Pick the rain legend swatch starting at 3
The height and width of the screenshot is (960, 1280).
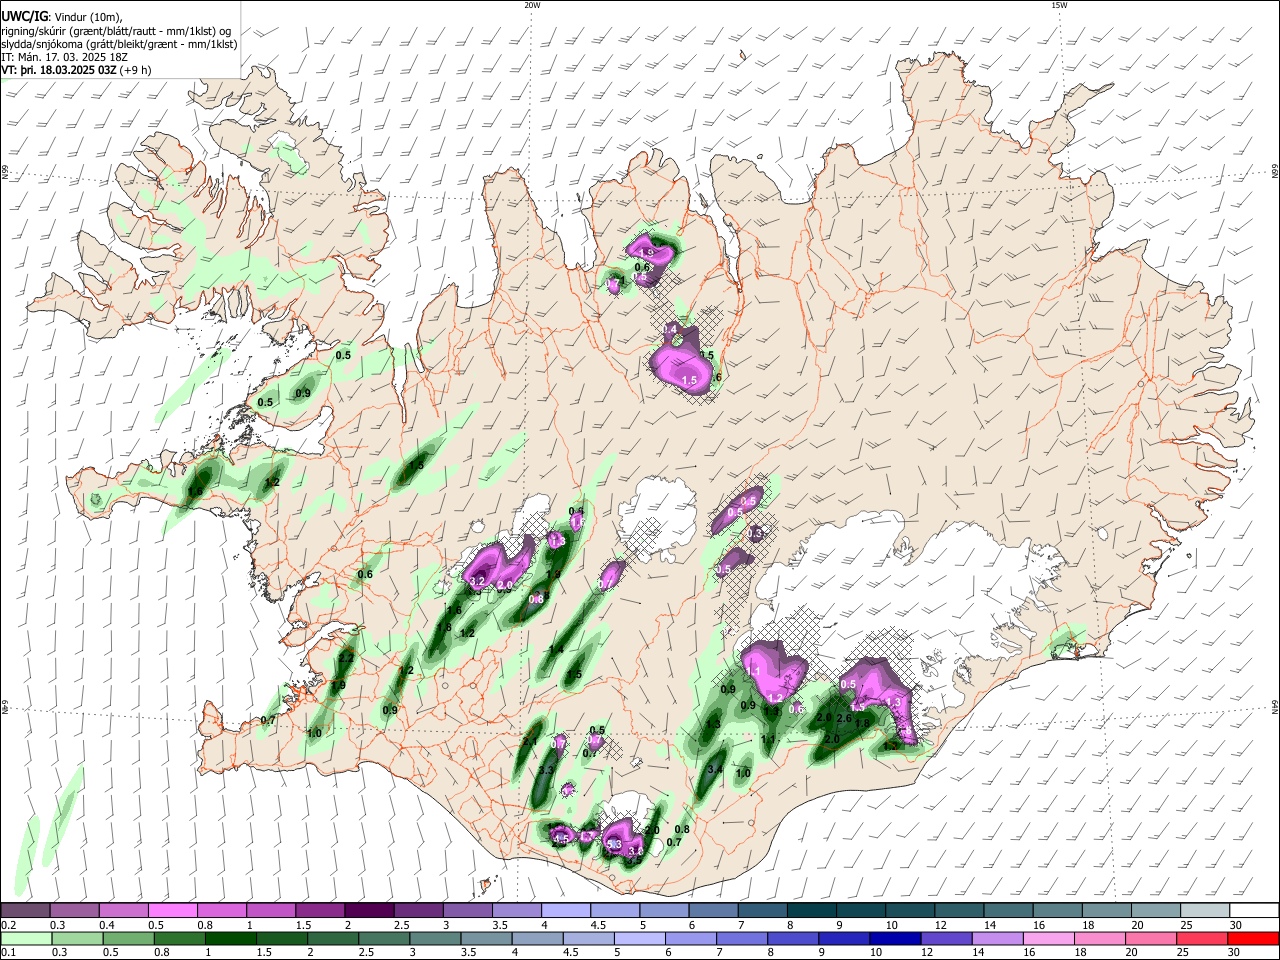(x=435, y=938)
